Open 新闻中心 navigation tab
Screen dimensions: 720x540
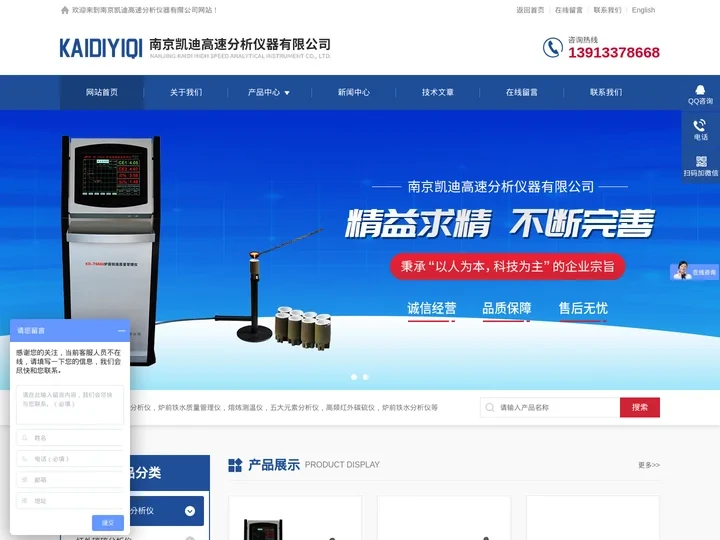[x=354, y=92]
